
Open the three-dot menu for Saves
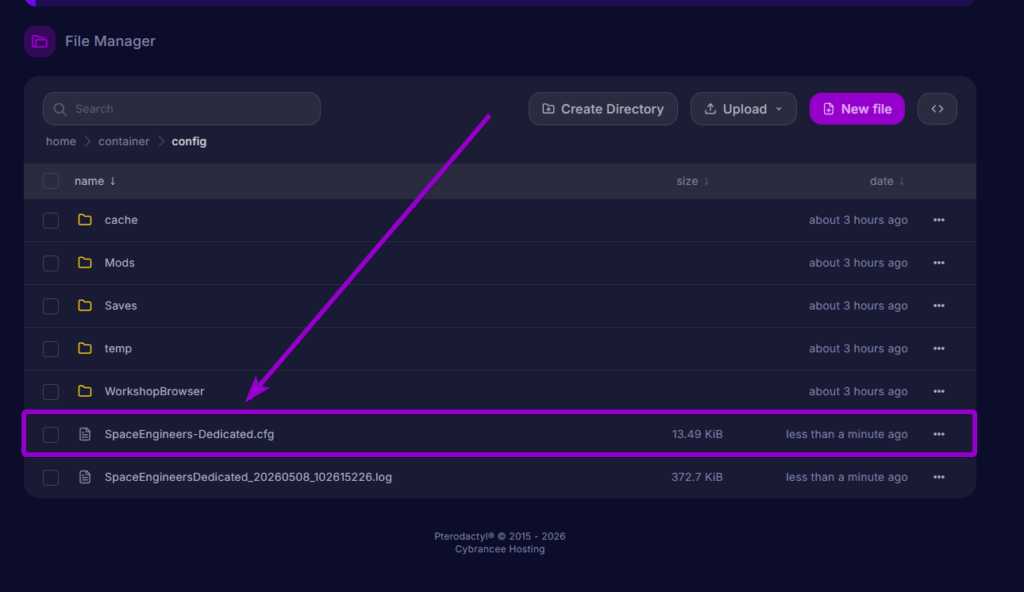[938, 306]
